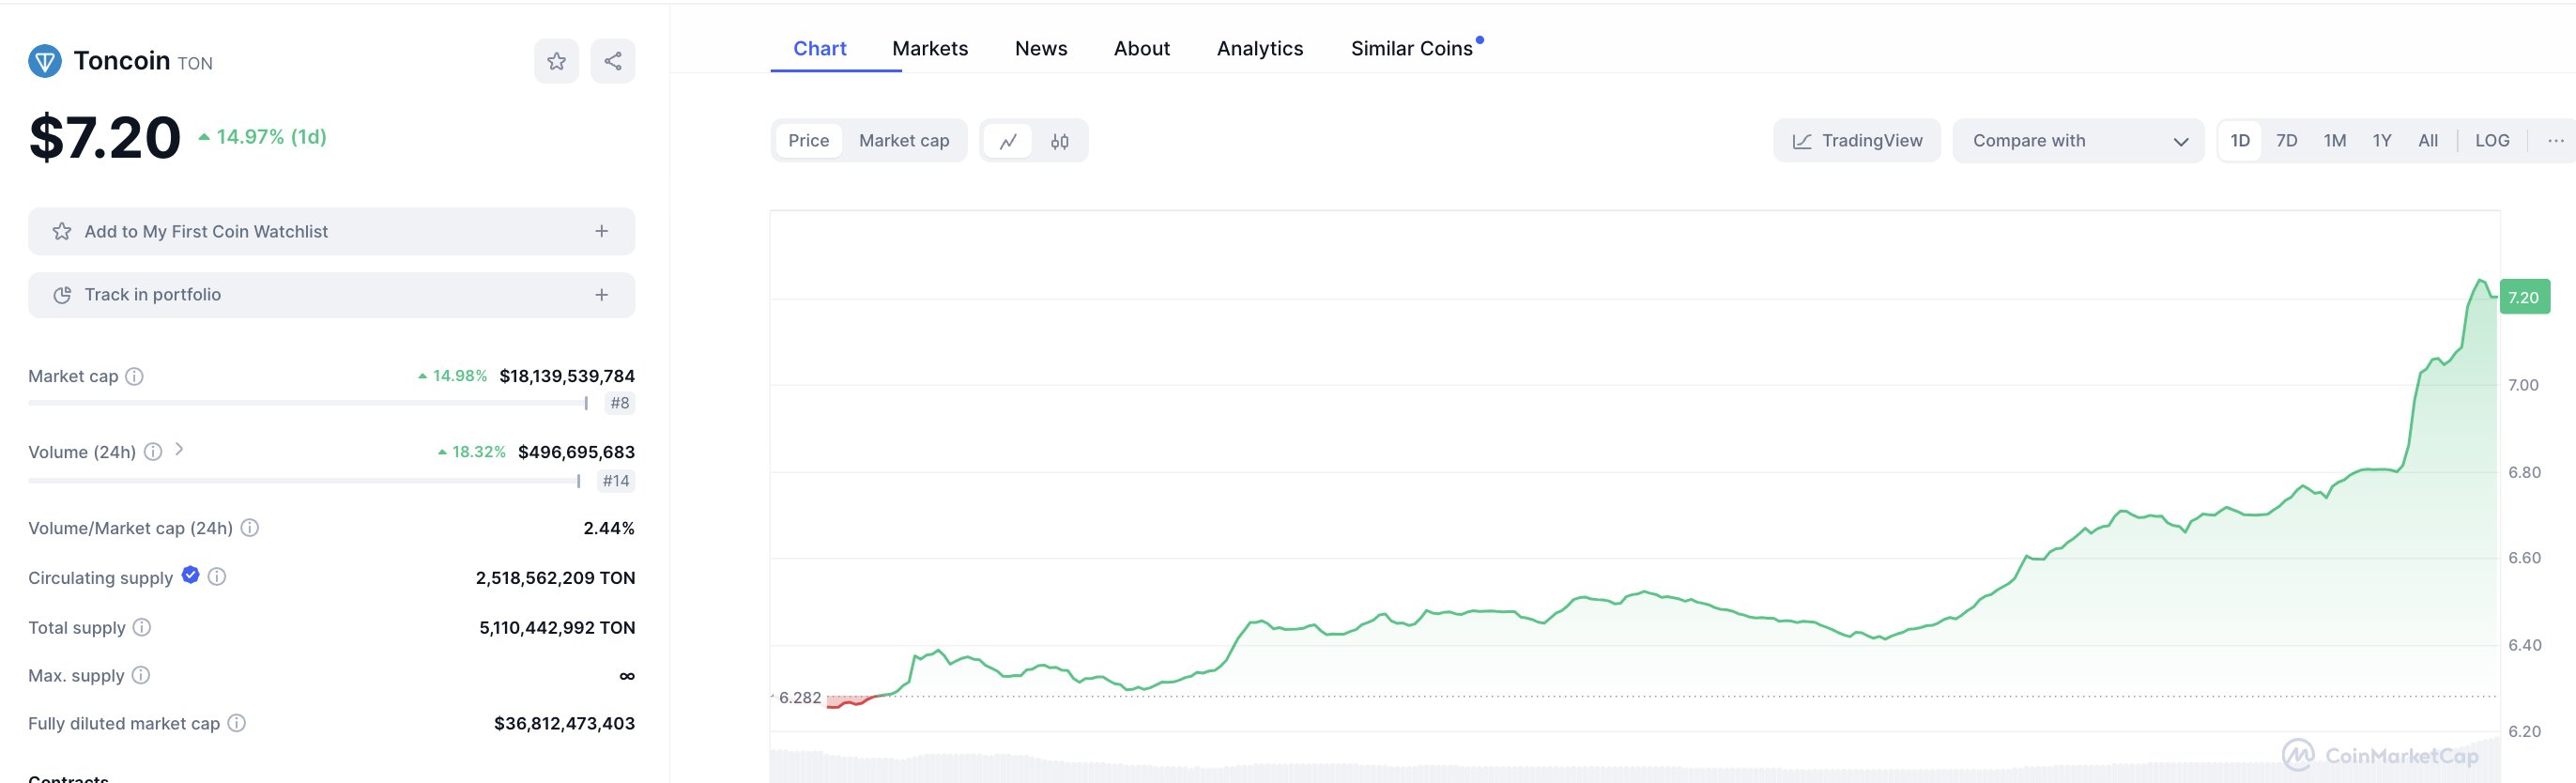Open the Volume/Market cap (24h) info icon
Image resolution: width=2576 pixels, height=783 pixels.
(250, 528)
